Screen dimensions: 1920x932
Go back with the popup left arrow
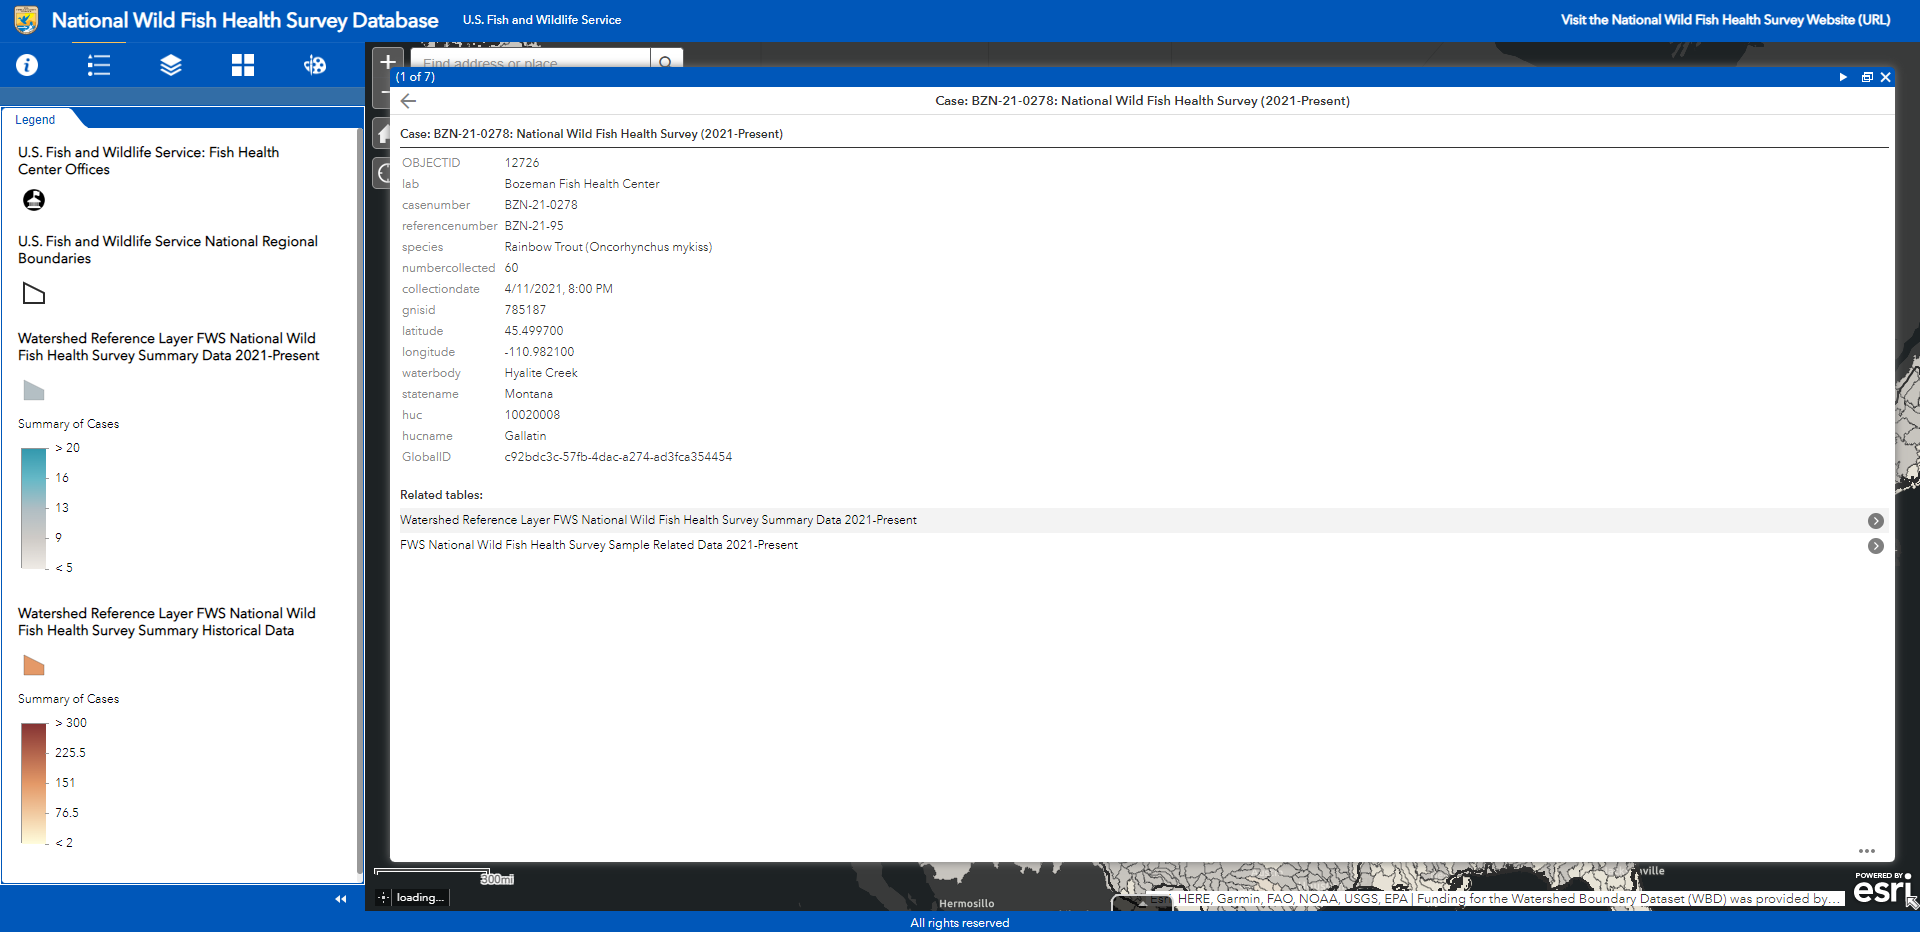408,101
